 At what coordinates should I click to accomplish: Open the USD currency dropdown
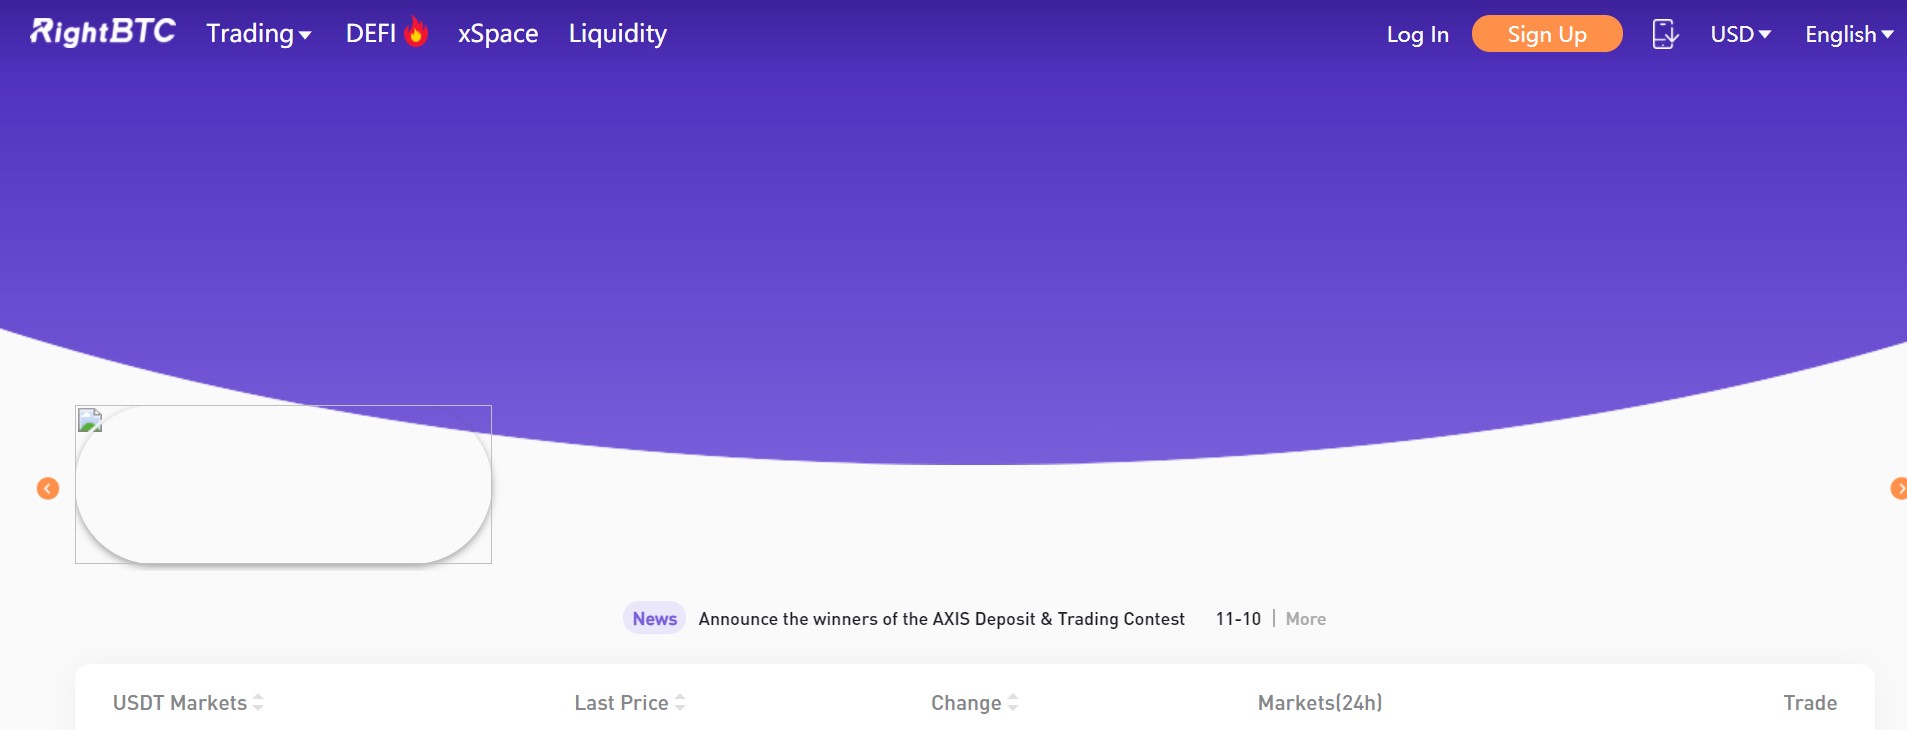[x=1740, y=34]
